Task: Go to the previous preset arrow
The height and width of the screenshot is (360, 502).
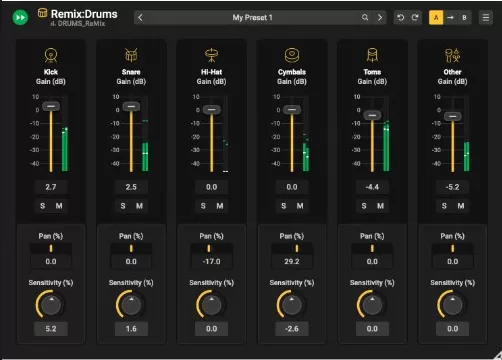Action: (x=140, y=18)
